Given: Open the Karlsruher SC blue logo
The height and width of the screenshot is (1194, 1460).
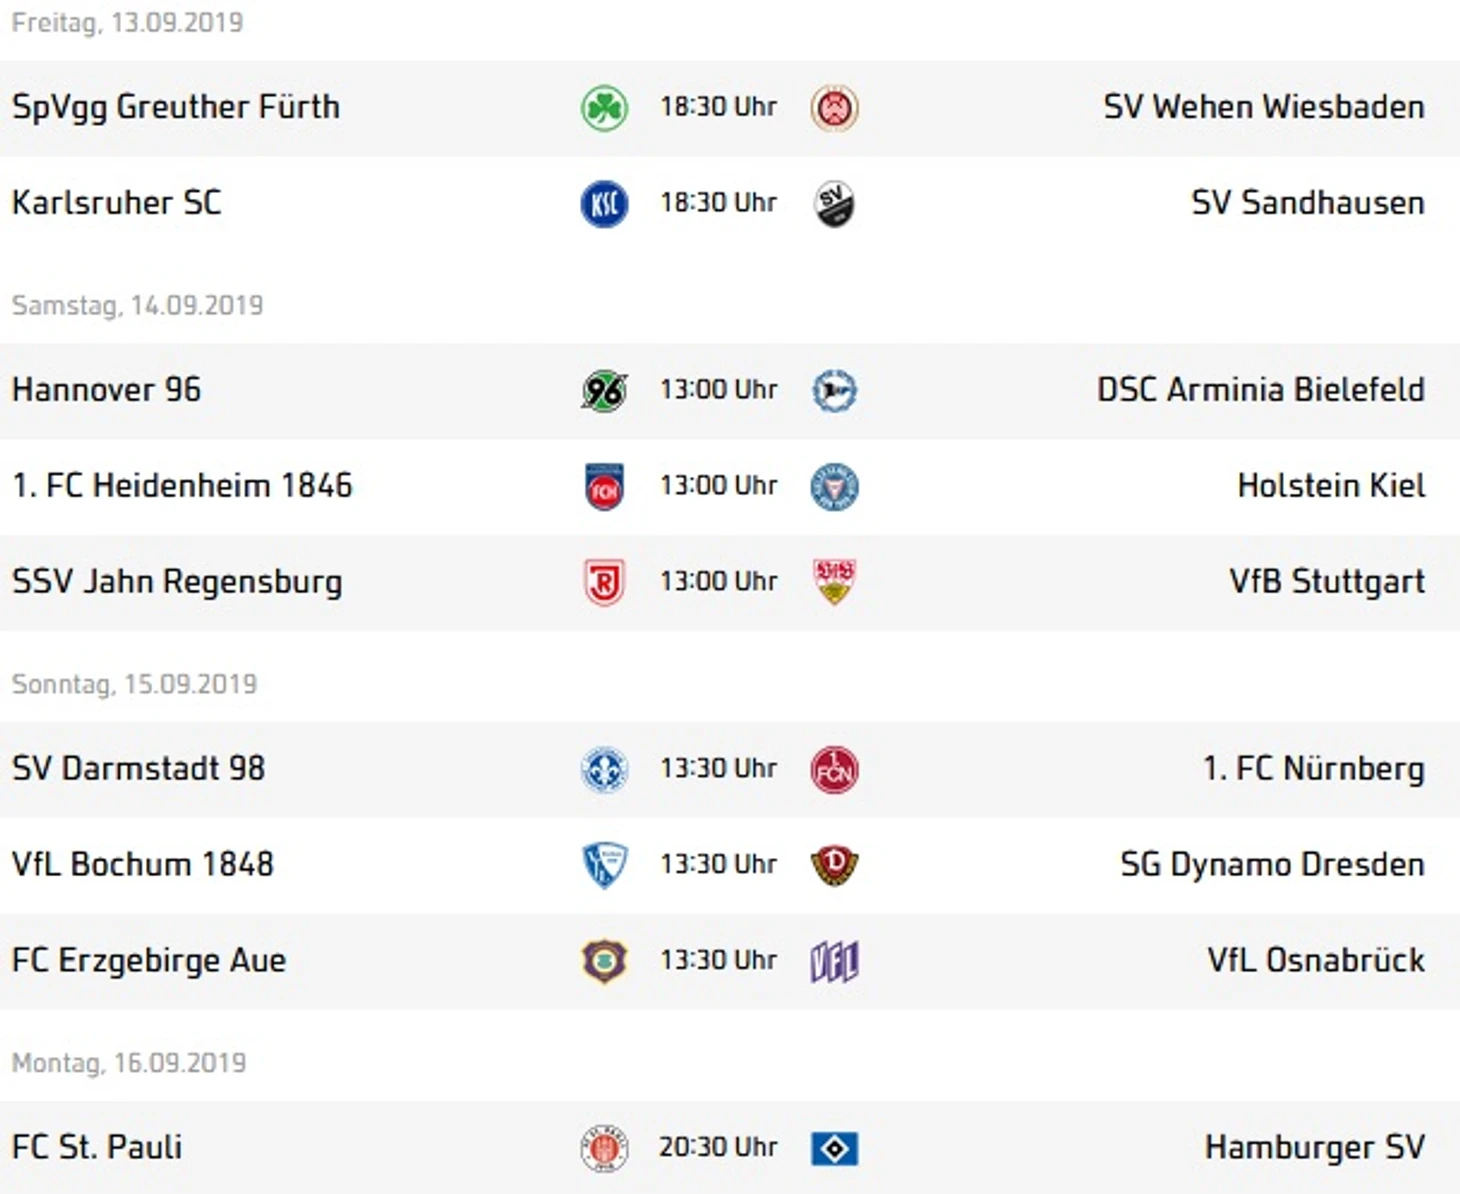Looking at the screenshot, I should [605, 203].
